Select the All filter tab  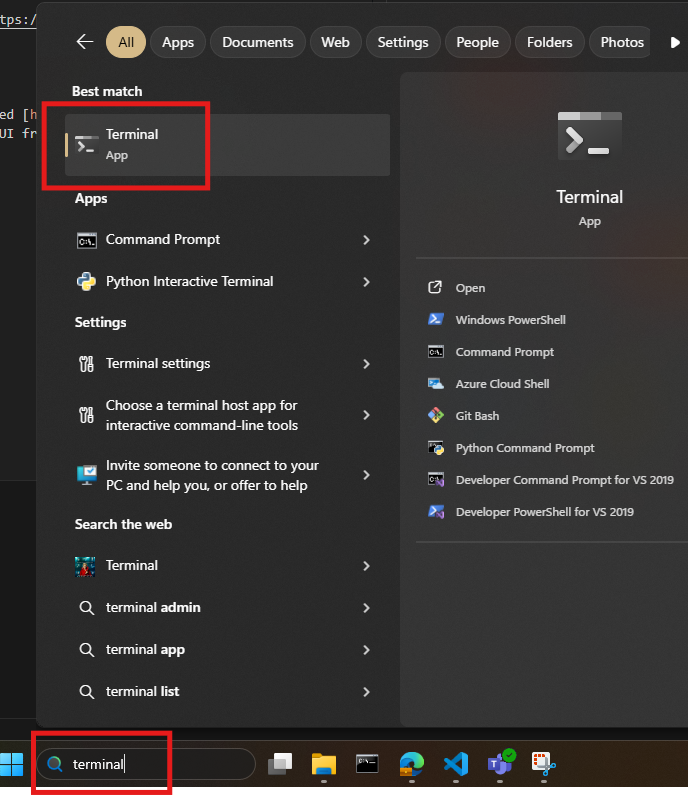(x=126, y=42)
